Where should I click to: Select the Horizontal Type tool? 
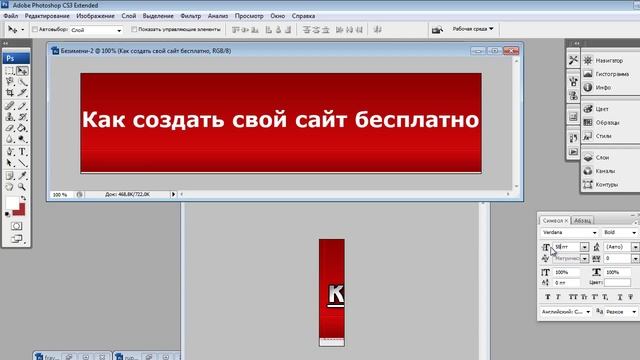coord(22,152)
